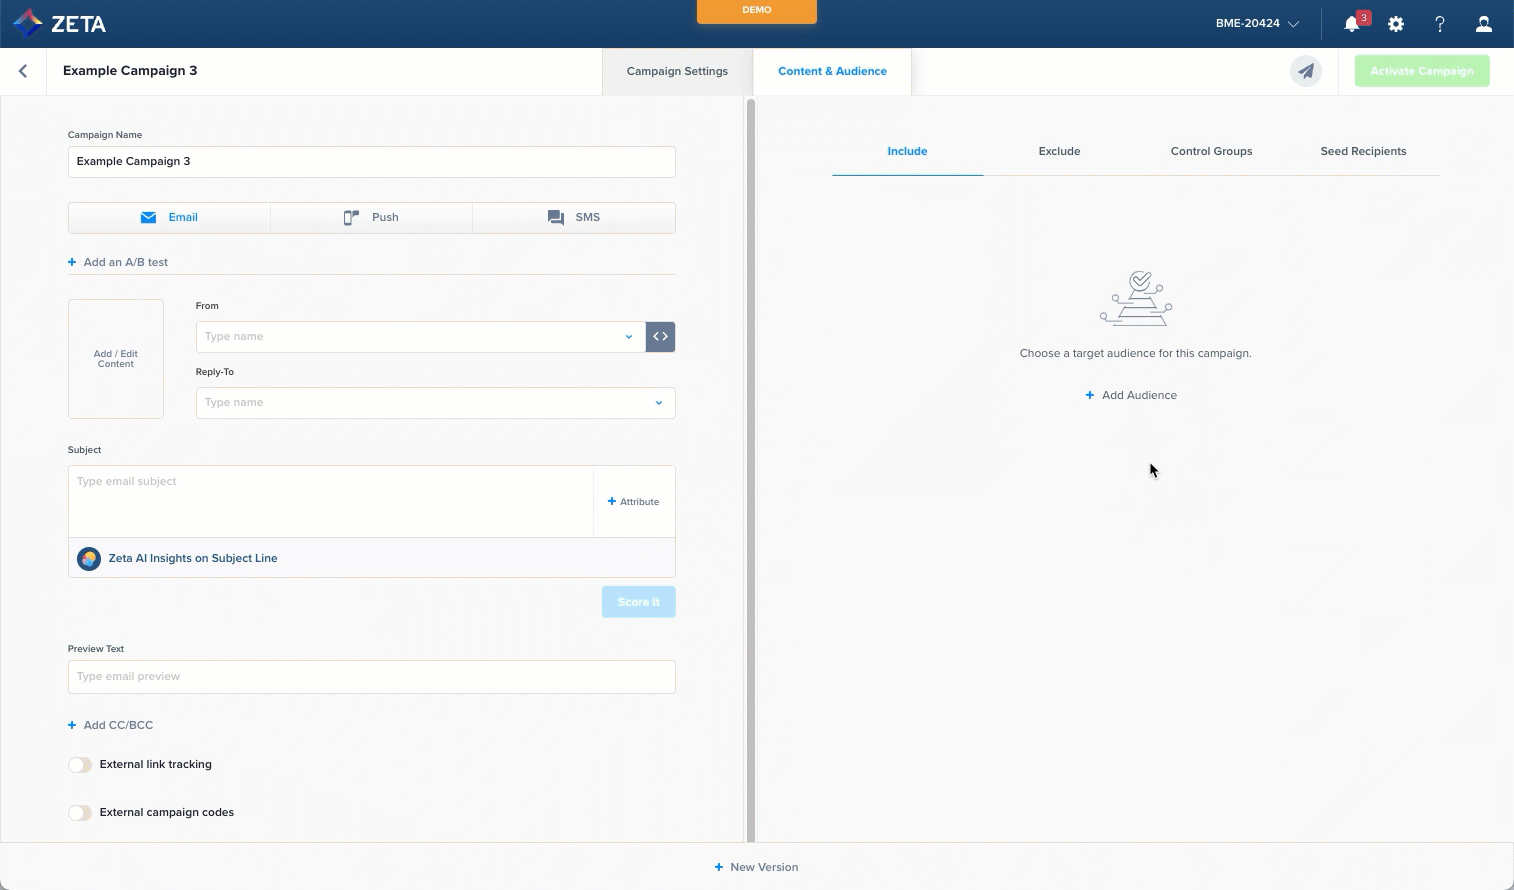Click the Zeta AI Insights icon

(x=89, y=558)
